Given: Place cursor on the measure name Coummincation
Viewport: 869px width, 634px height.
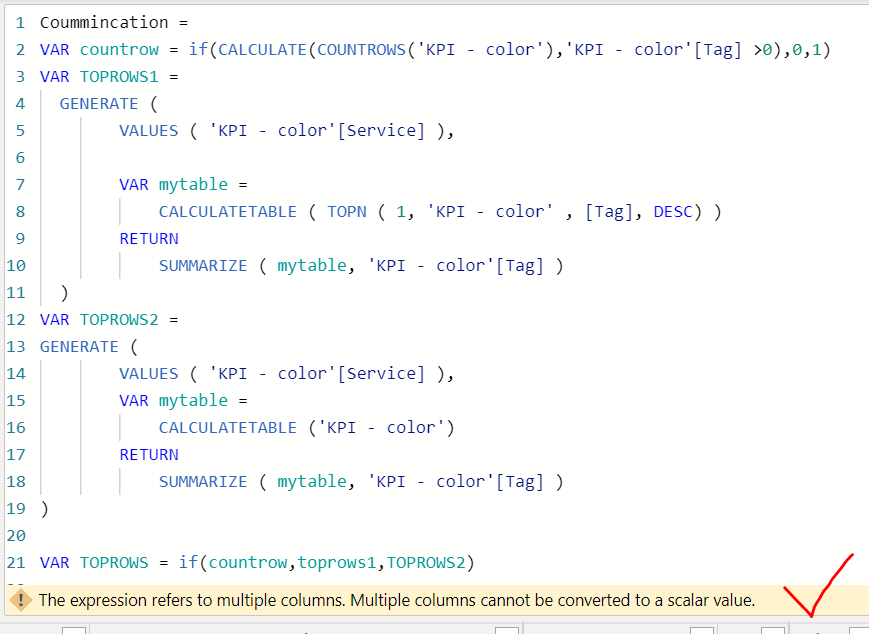Looking at the screenshot, I should pos(104,23).
